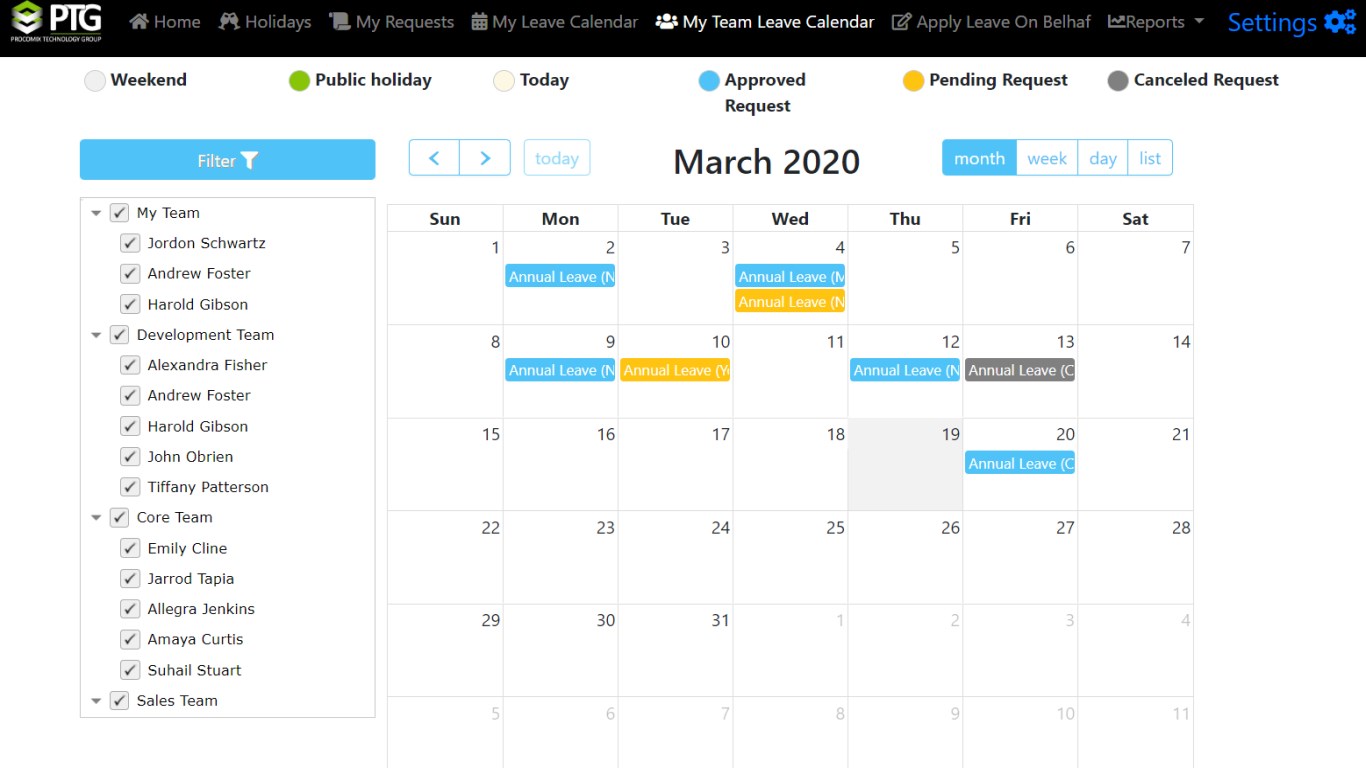The image size is (1366, 768).
Task: Click the Home house icon
Action: (139, 22)
